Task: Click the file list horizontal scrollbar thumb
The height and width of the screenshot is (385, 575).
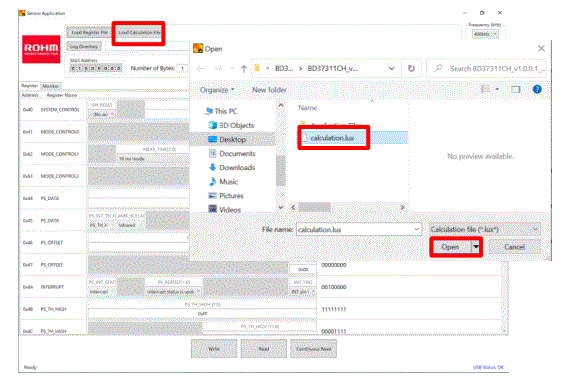Action: point(314,208)
